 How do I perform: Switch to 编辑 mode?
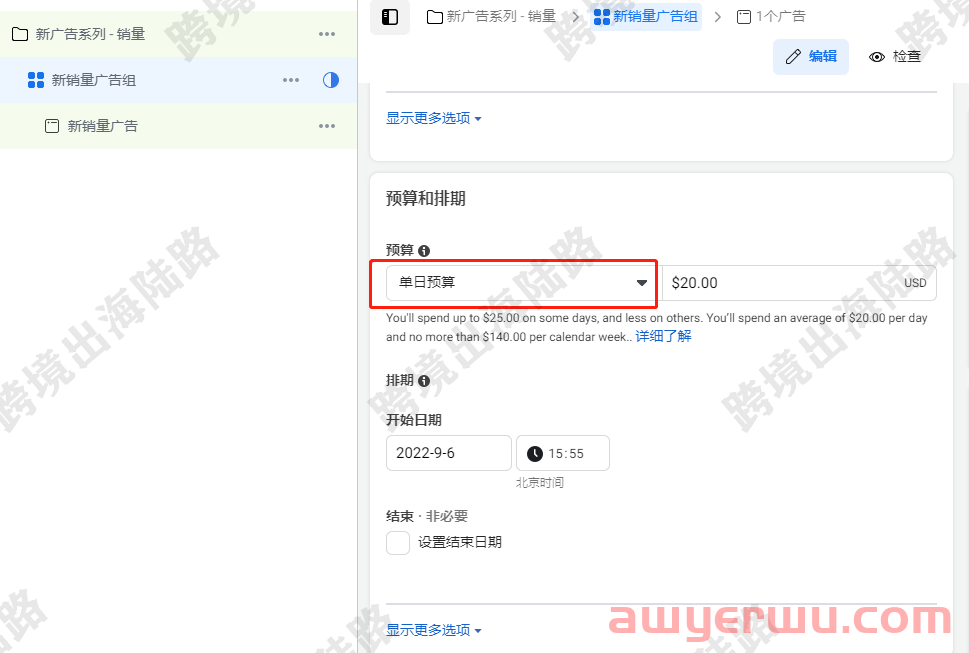[x=811, y=57]
